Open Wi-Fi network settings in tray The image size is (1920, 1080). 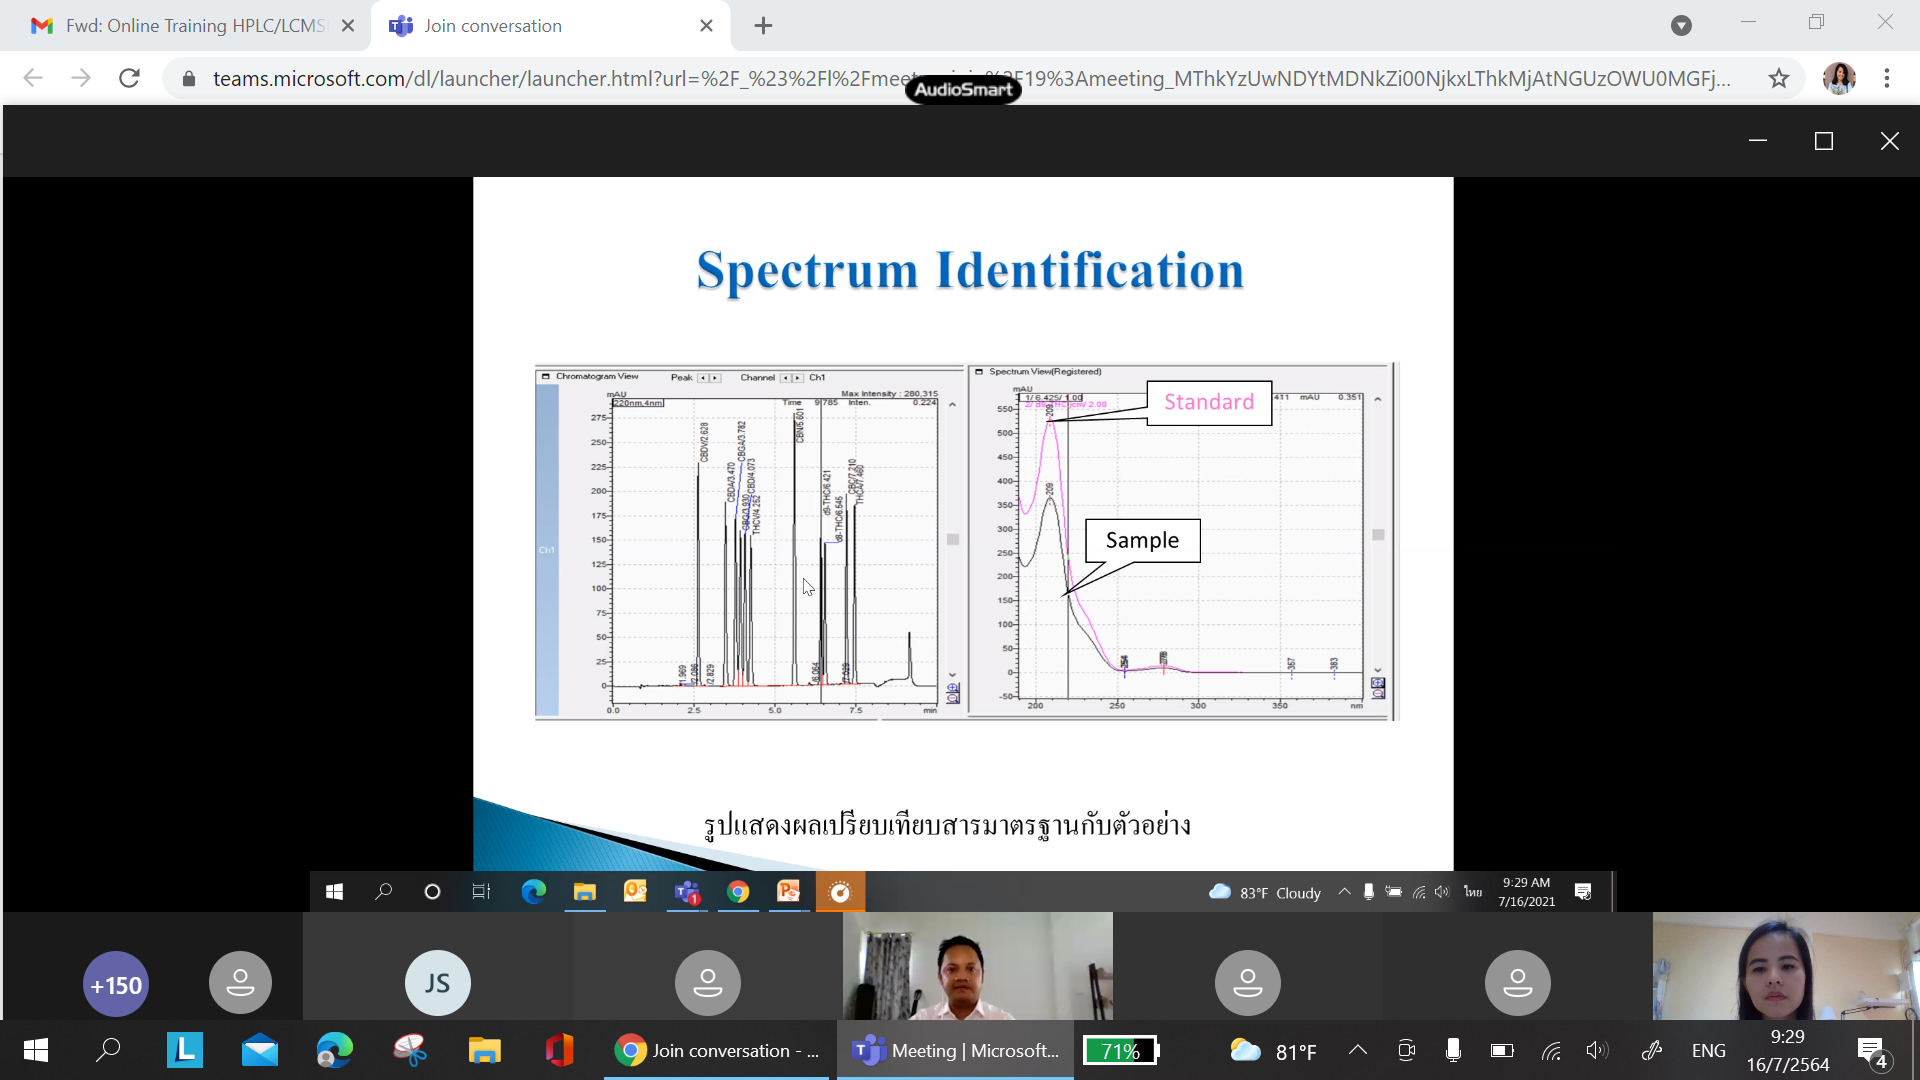1551,1050
